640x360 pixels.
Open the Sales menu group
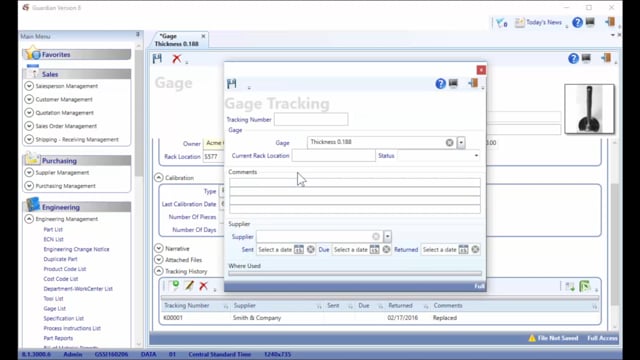pyautogui.click(x=77, y=74)
